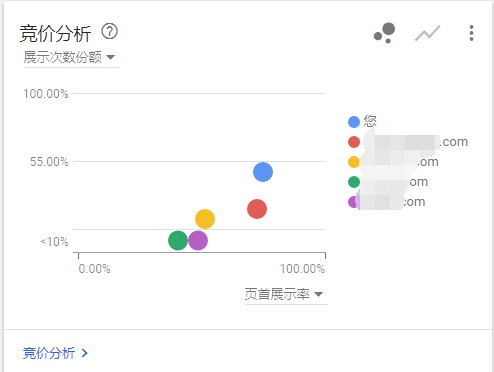Select the green bubble in the chart
Viewport: 494px width, 372px height.
pyautogui.click(x=178, y=240)
